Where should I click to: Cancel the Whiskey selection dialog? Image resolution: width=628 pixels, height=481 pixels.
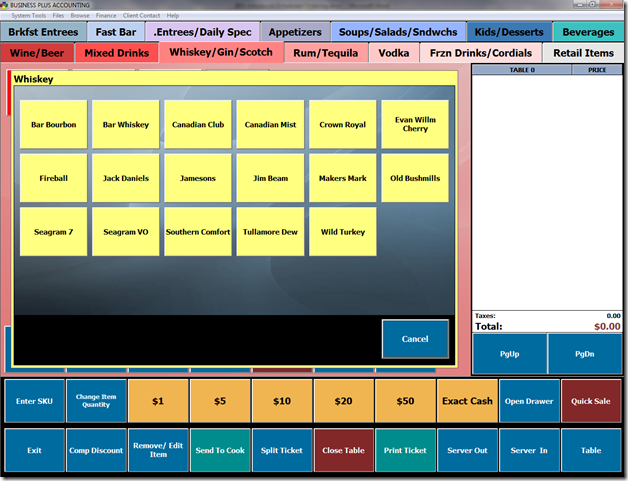click(x=415, y=339)
